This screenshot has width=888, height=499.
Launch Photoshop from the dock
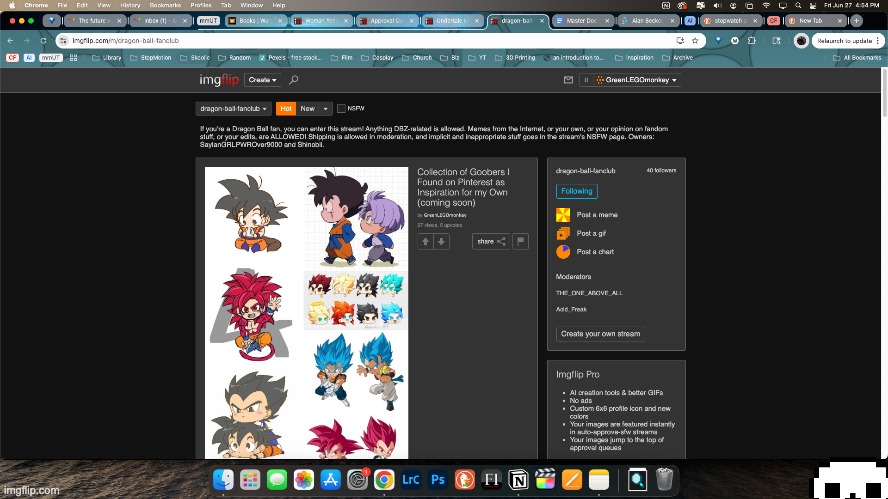[x=438, y=480]
